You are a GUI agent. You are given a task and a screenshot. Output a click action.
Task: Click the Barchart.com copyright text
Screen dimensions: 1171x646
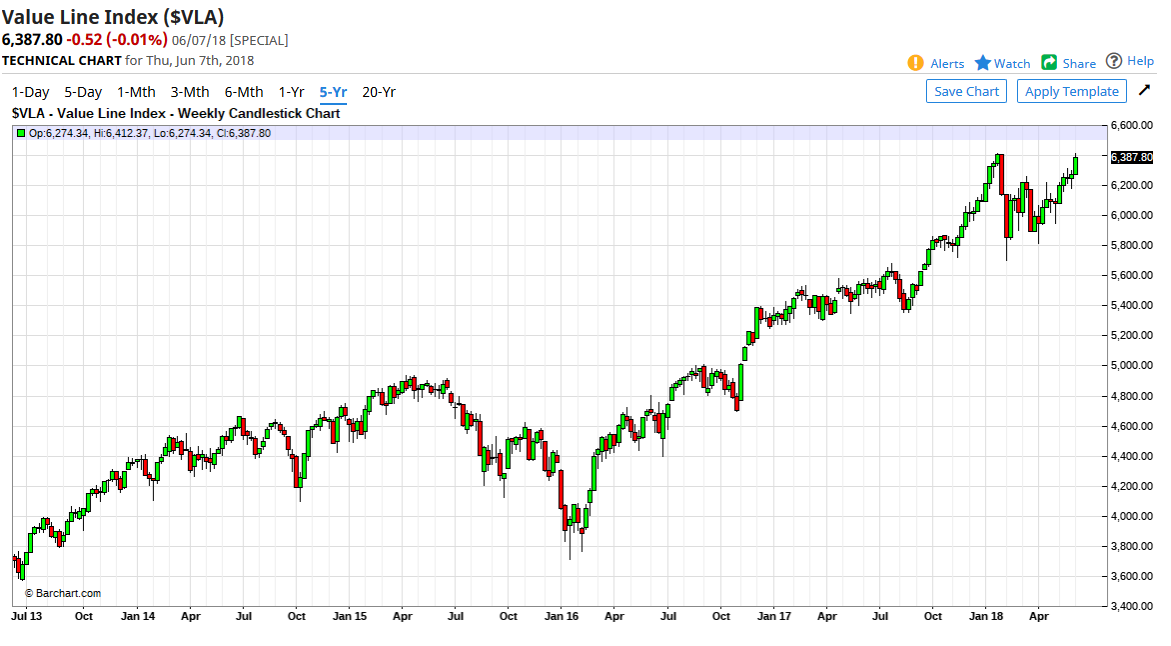coord(63,593)
